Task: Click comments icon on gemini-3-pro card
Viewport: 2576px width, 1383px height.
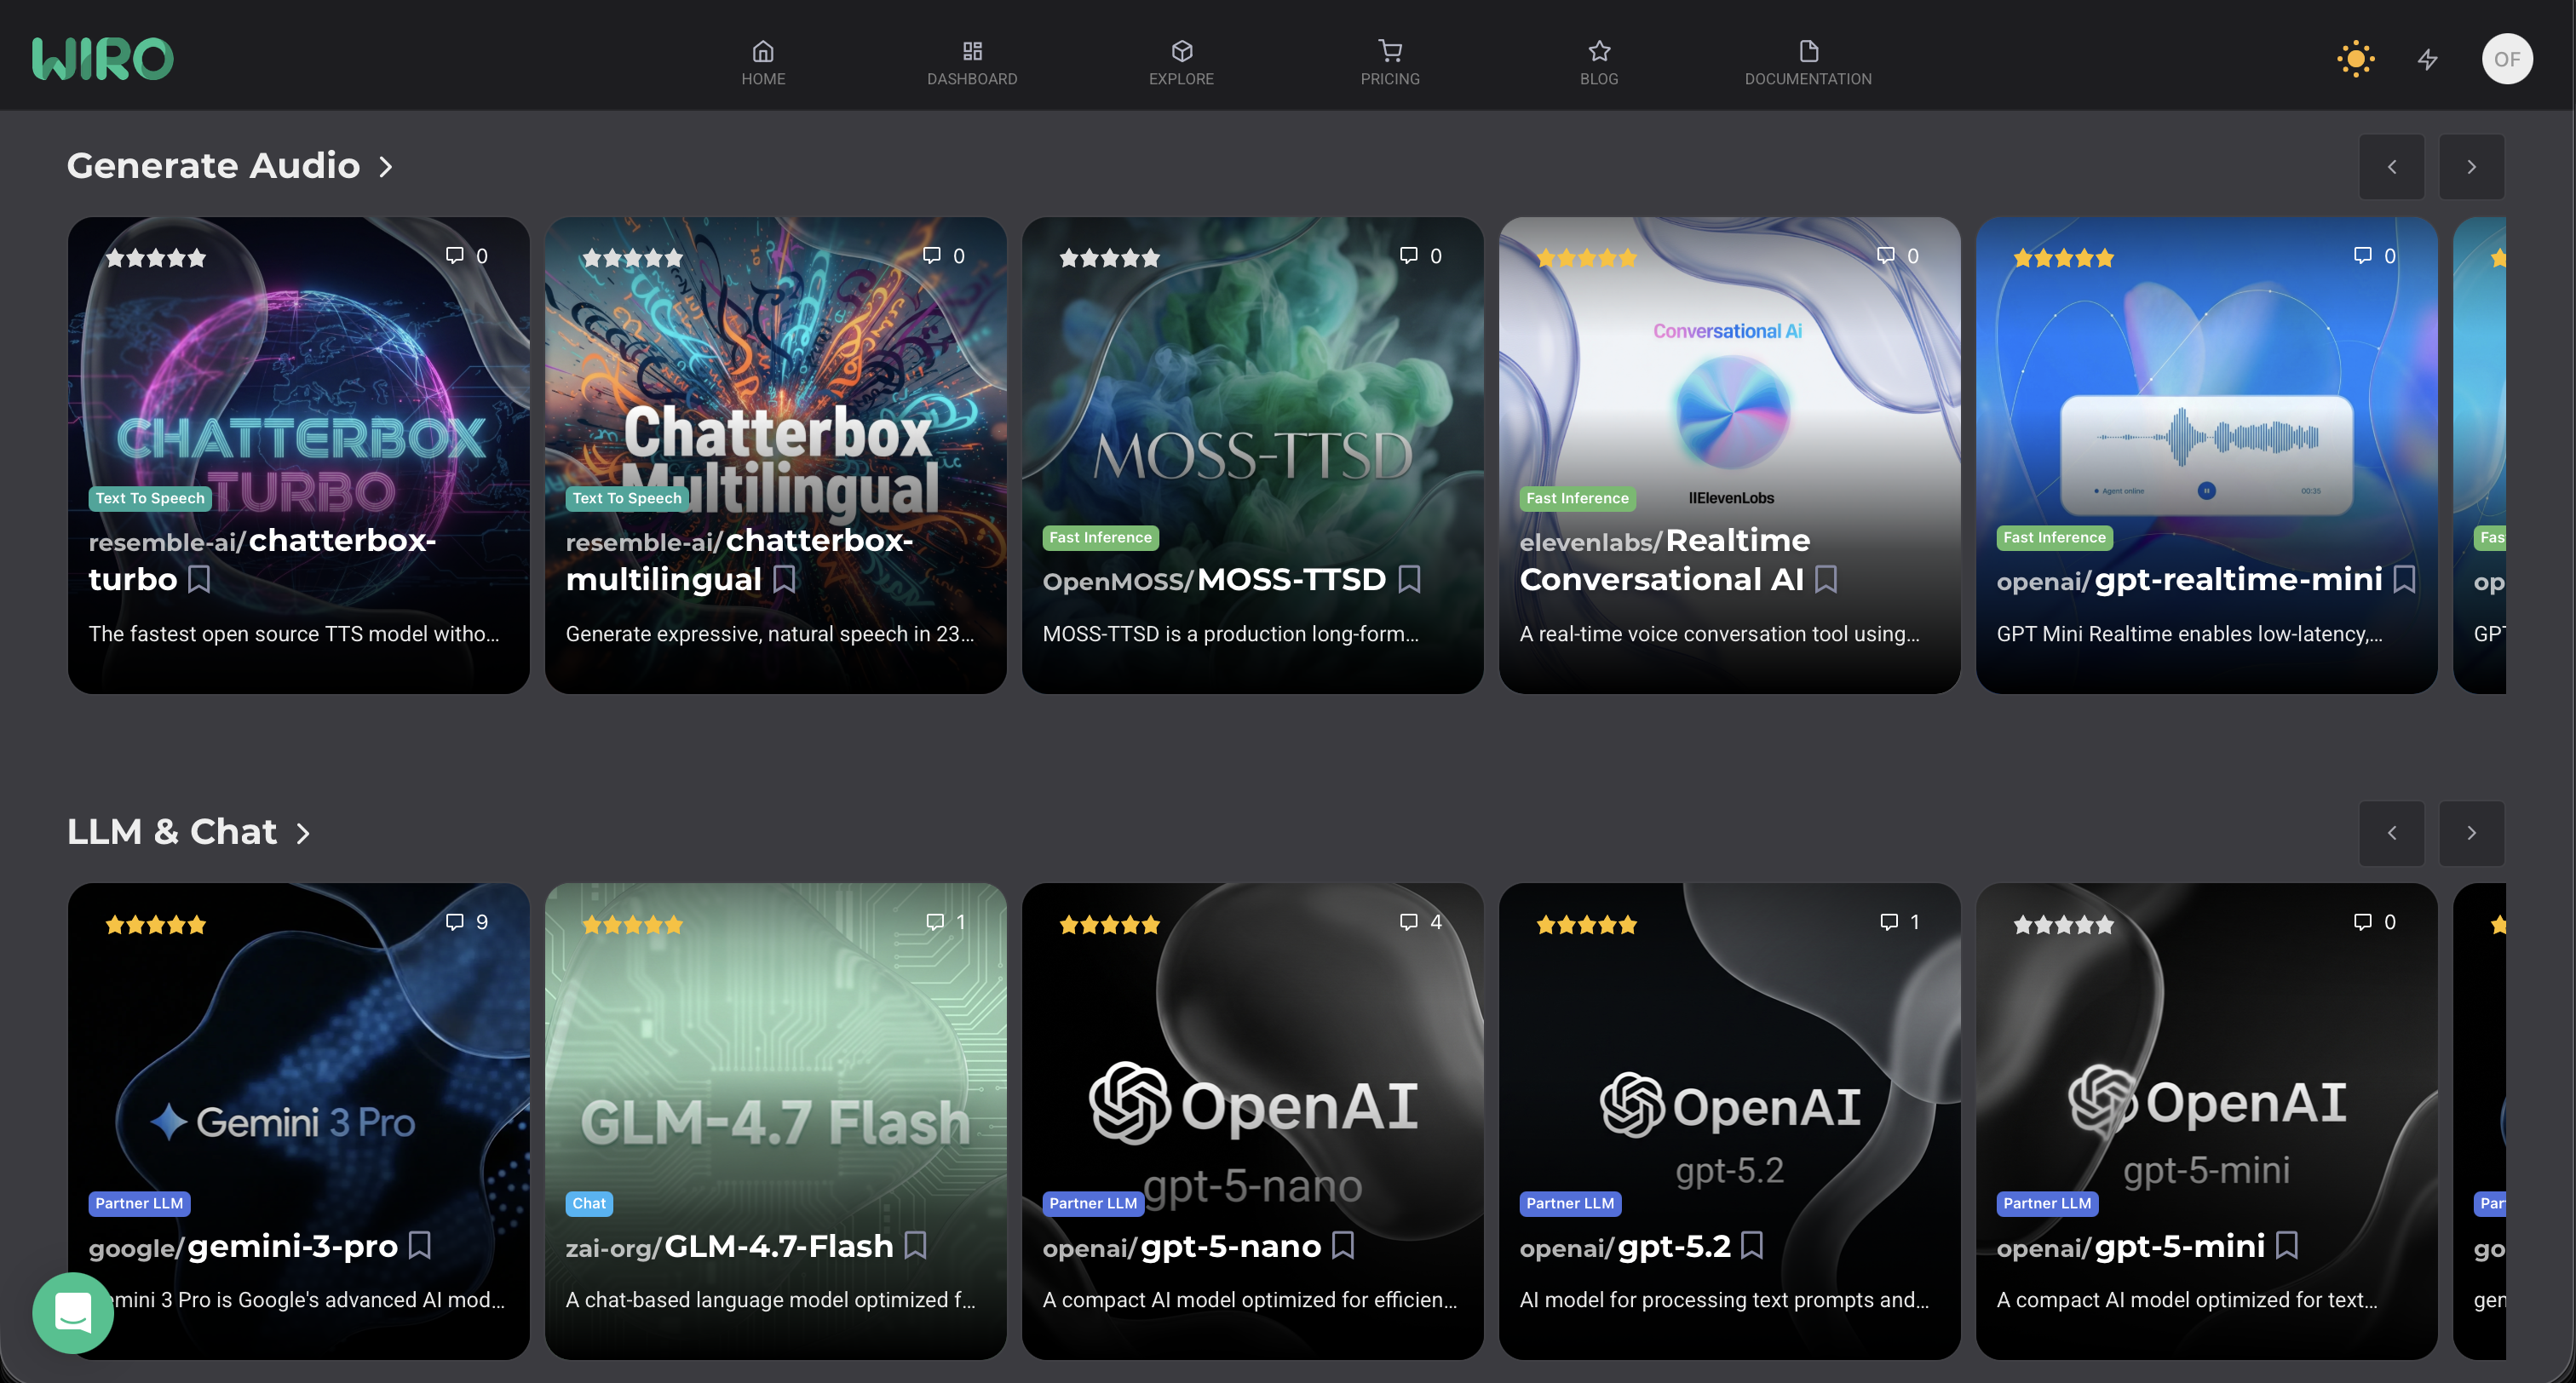Action: click(455, 922)
